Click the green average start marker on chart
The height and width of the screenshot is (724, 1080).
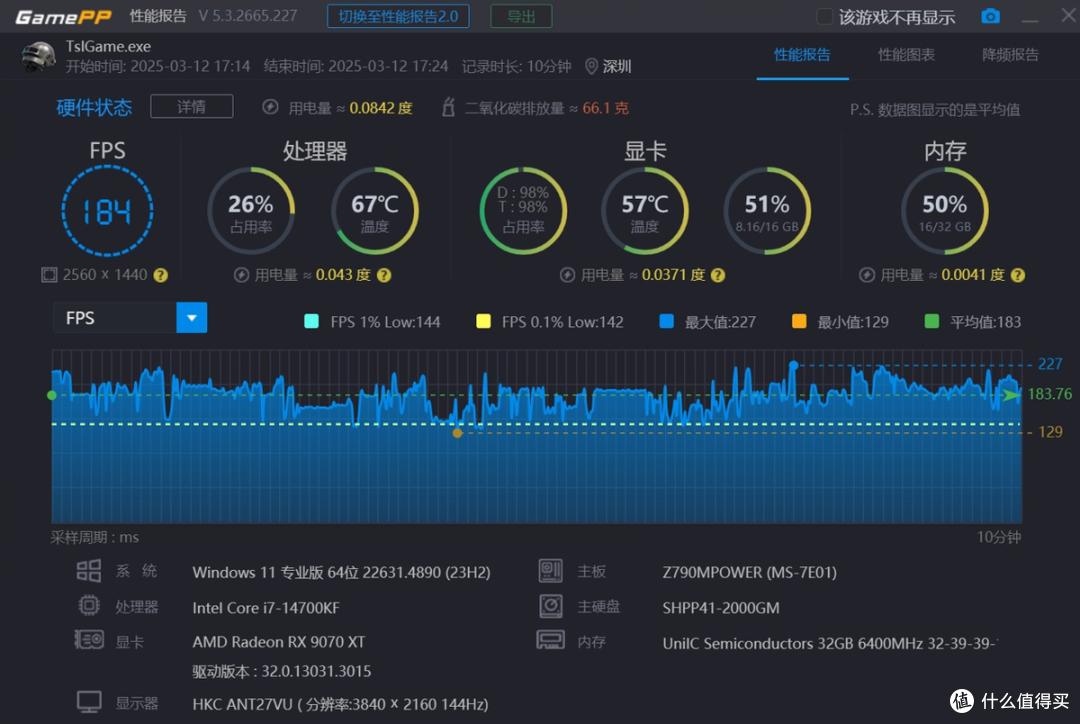pyautogui.click(x=52, y=395)
